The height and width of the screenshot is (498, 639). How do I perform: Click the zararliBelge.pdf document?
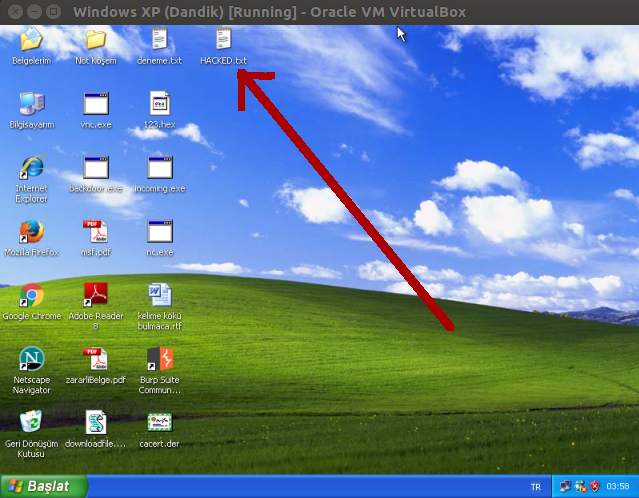[x=95, y=359]
